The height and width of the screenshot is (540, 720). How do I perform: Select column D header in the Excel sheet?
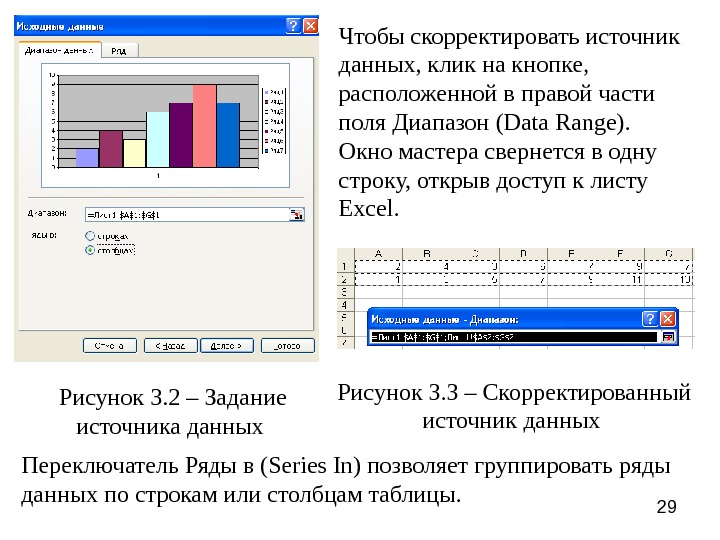point(523,254)
